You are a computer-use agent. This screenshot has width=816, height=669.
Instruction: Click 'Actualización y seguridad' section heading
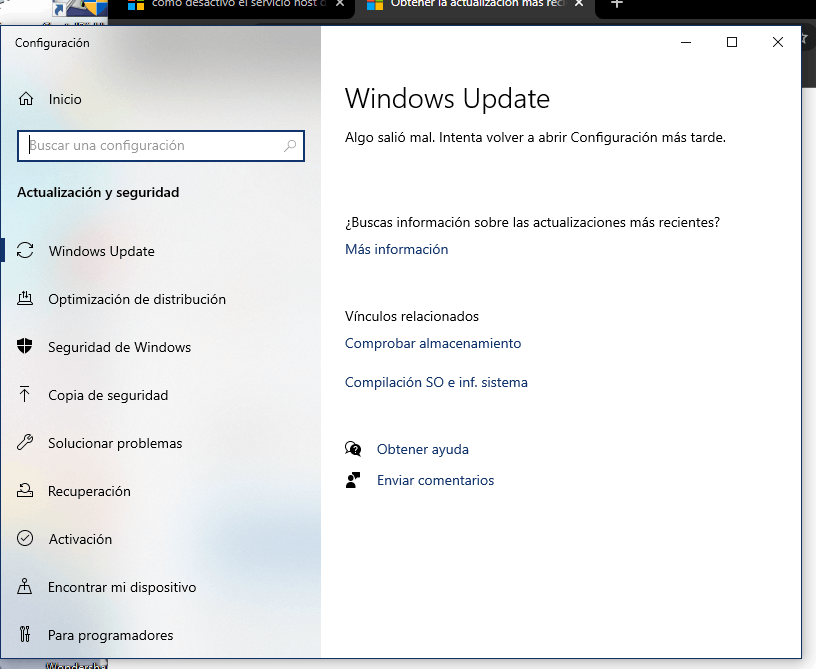point(98,192)
